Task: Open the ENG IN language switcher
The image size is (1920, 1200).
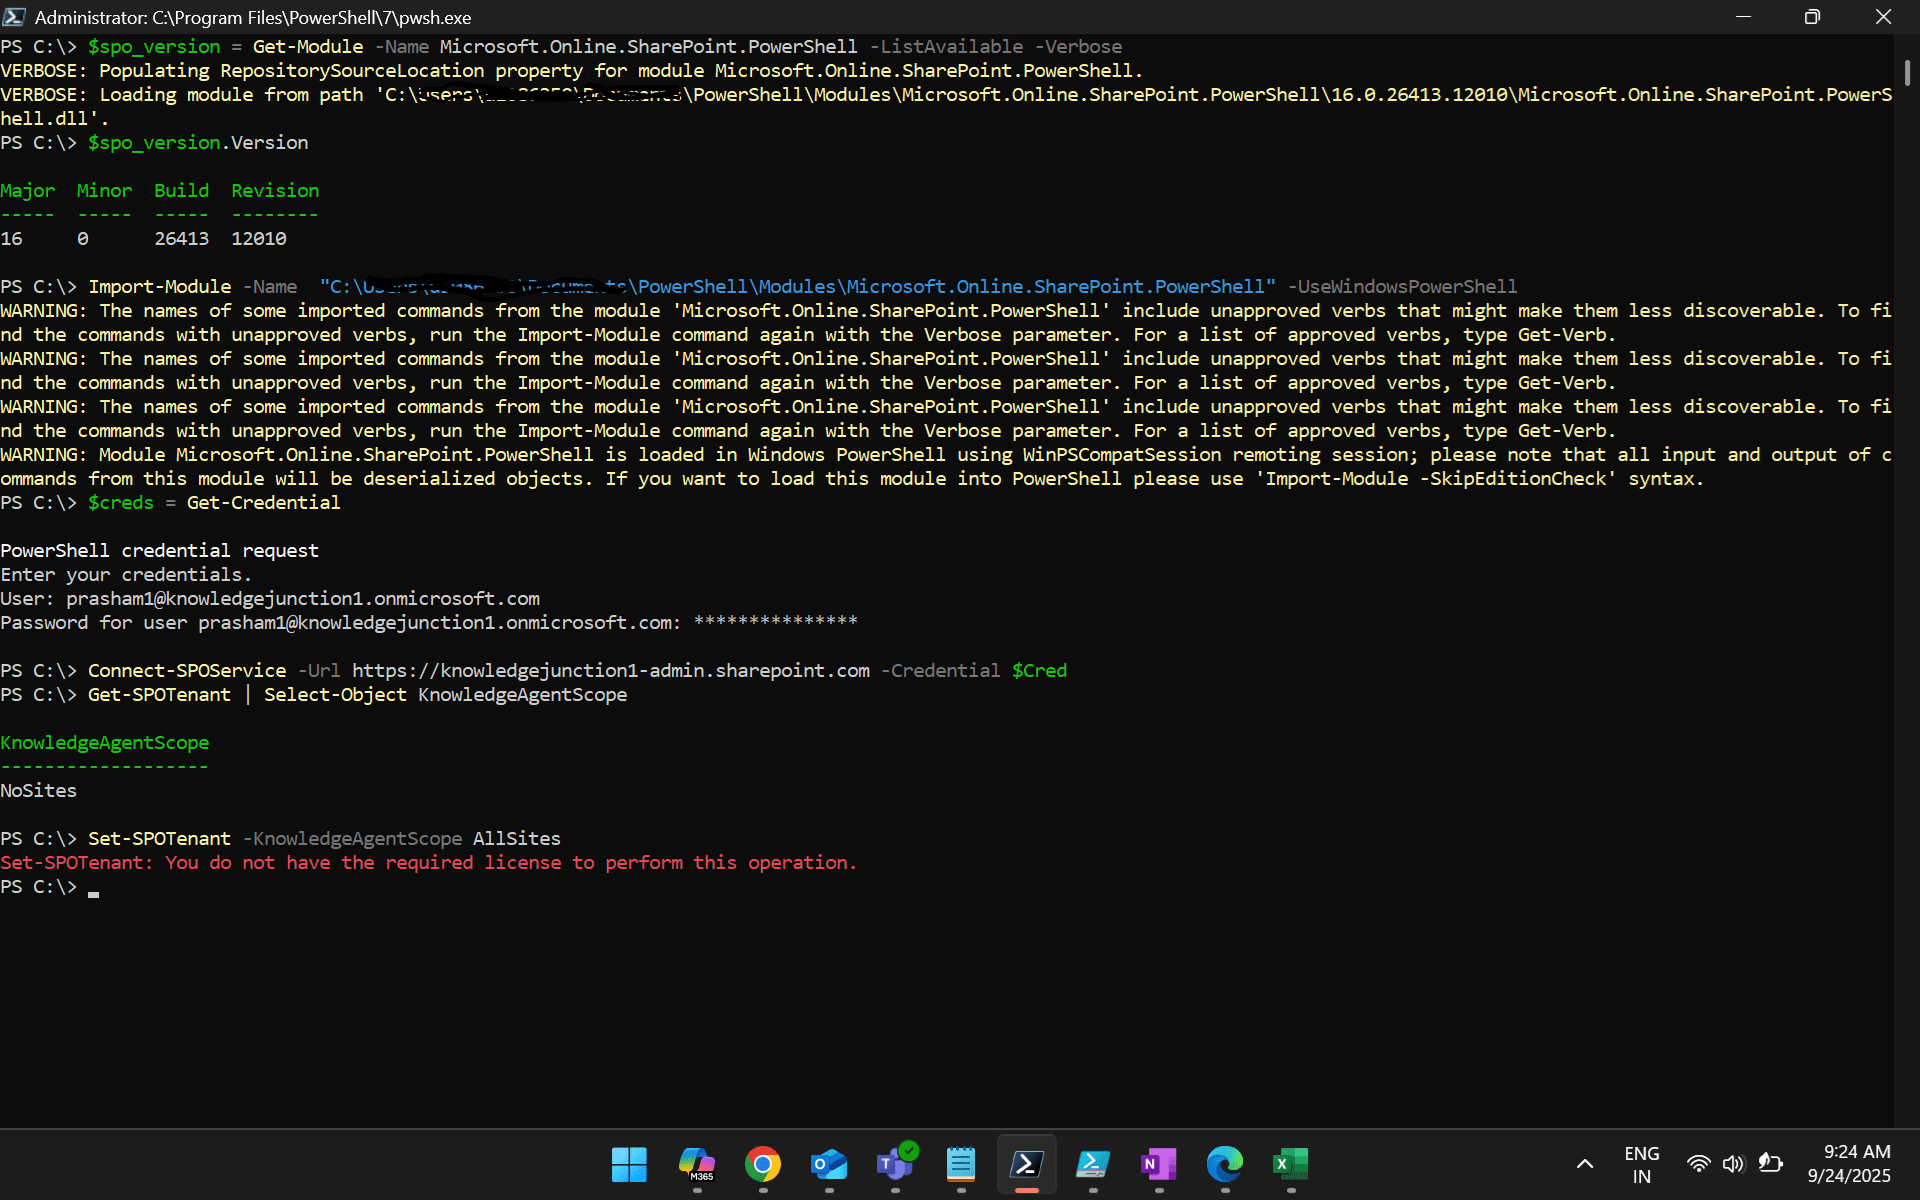Action: click(x=1641, y=1163)
